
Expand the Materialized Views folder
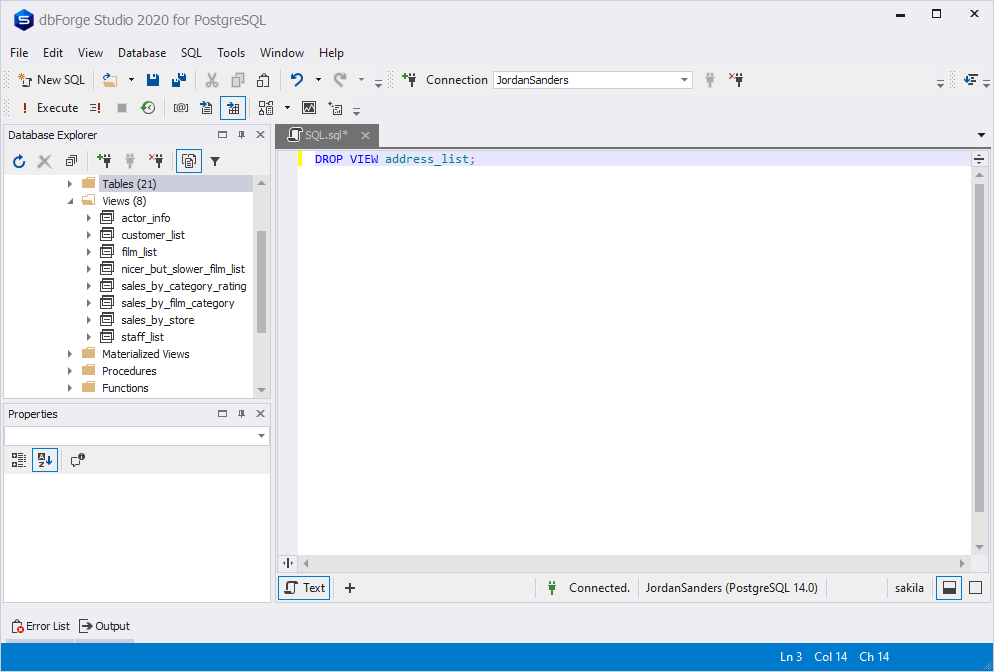tap(69, 353)
